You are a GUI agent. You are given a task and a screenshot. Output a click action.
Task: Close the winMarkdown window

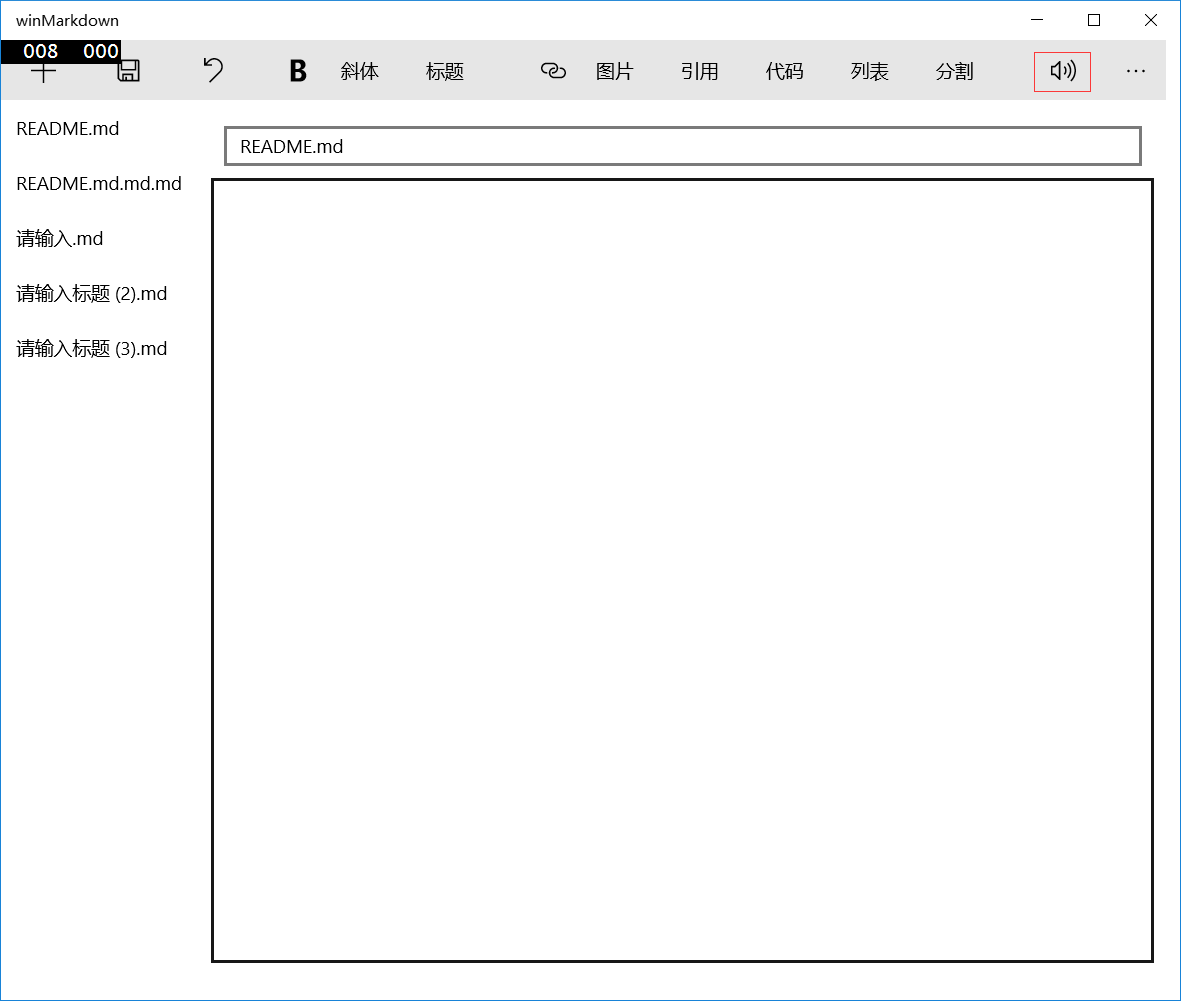click(x=1151, y=20)
